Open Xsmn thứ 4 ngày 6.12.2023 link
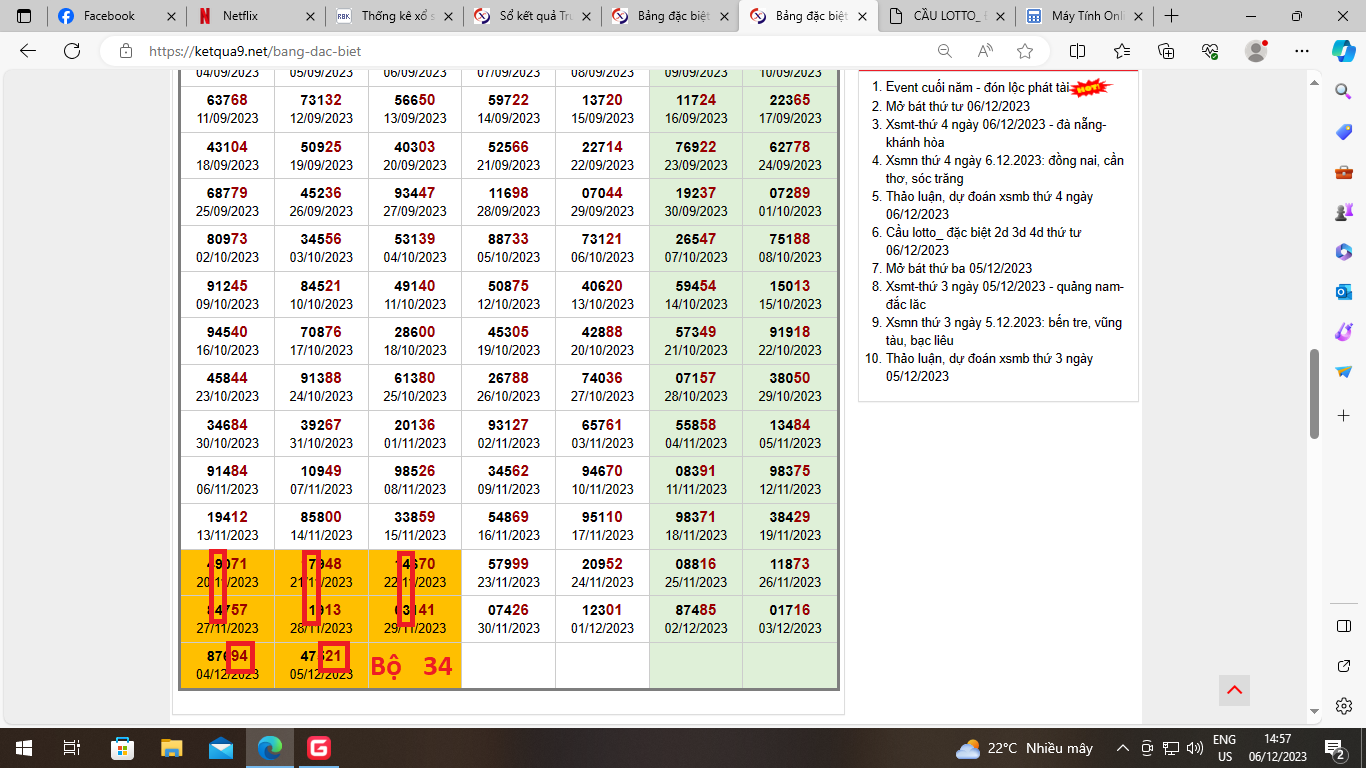The height and width of the screenshot is (768, 1366). click(1005, 169)
